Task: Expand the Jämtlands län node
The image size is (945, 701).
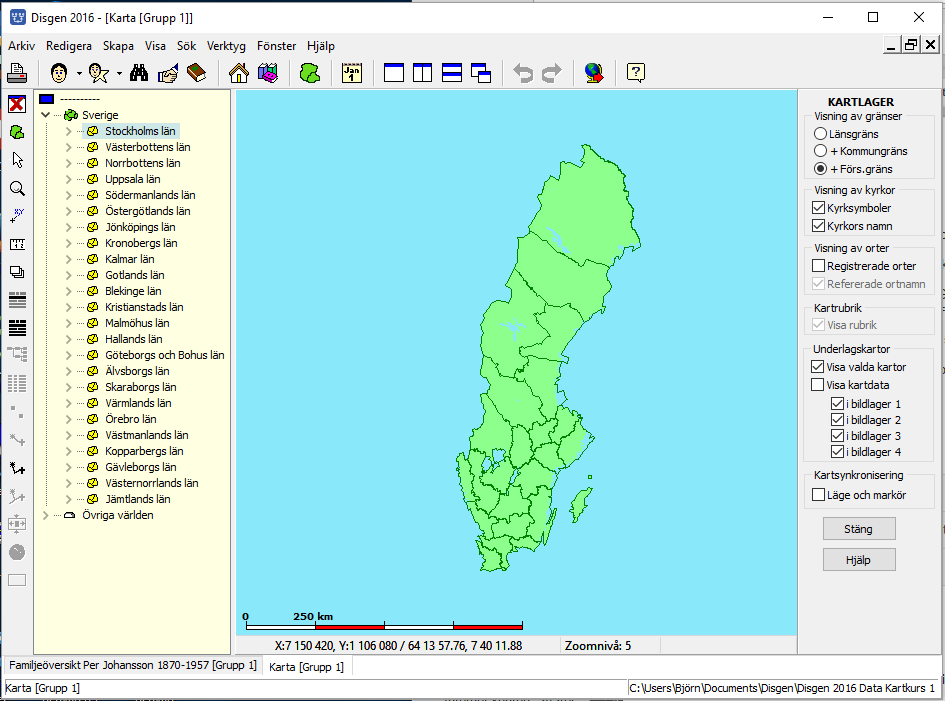Action: [68, 499]
